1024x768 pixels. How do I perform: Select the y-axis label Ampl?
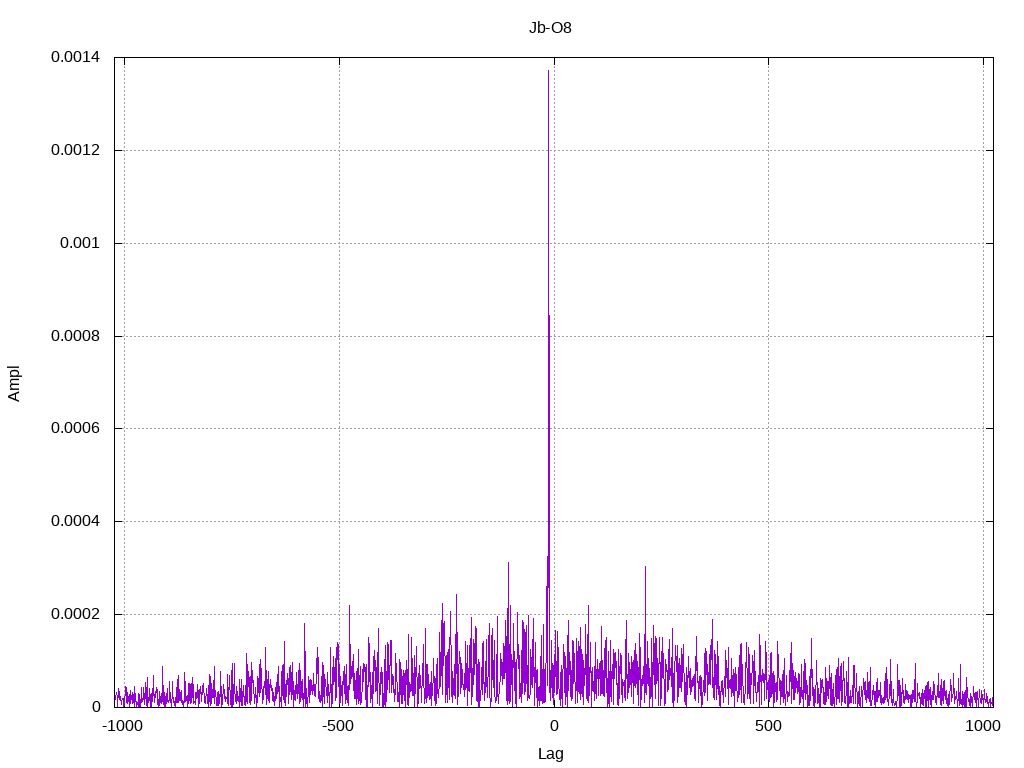[x=14, y=383]
